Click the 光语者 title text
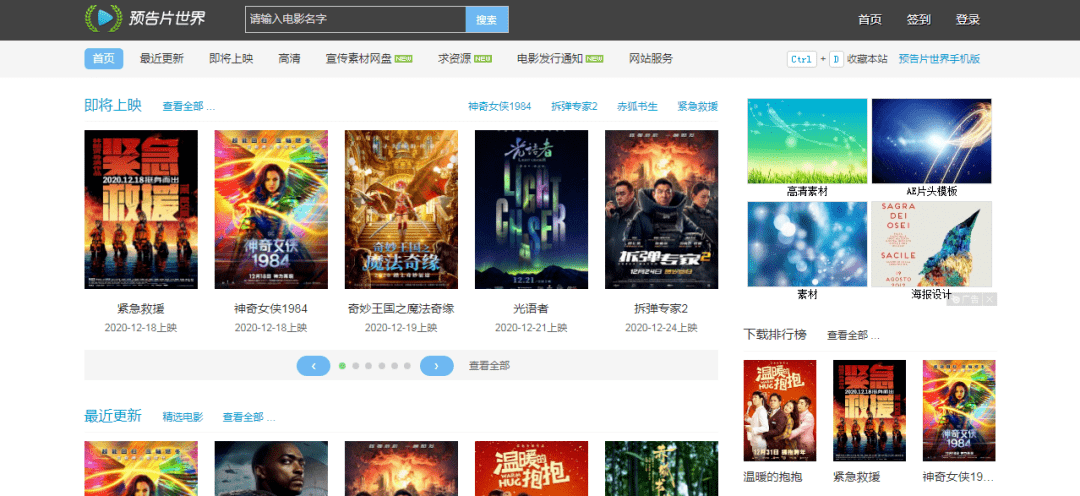Image resolution: width=1080 pixels, height=496 pixels. pyautogui.click(x=531, y=309)
